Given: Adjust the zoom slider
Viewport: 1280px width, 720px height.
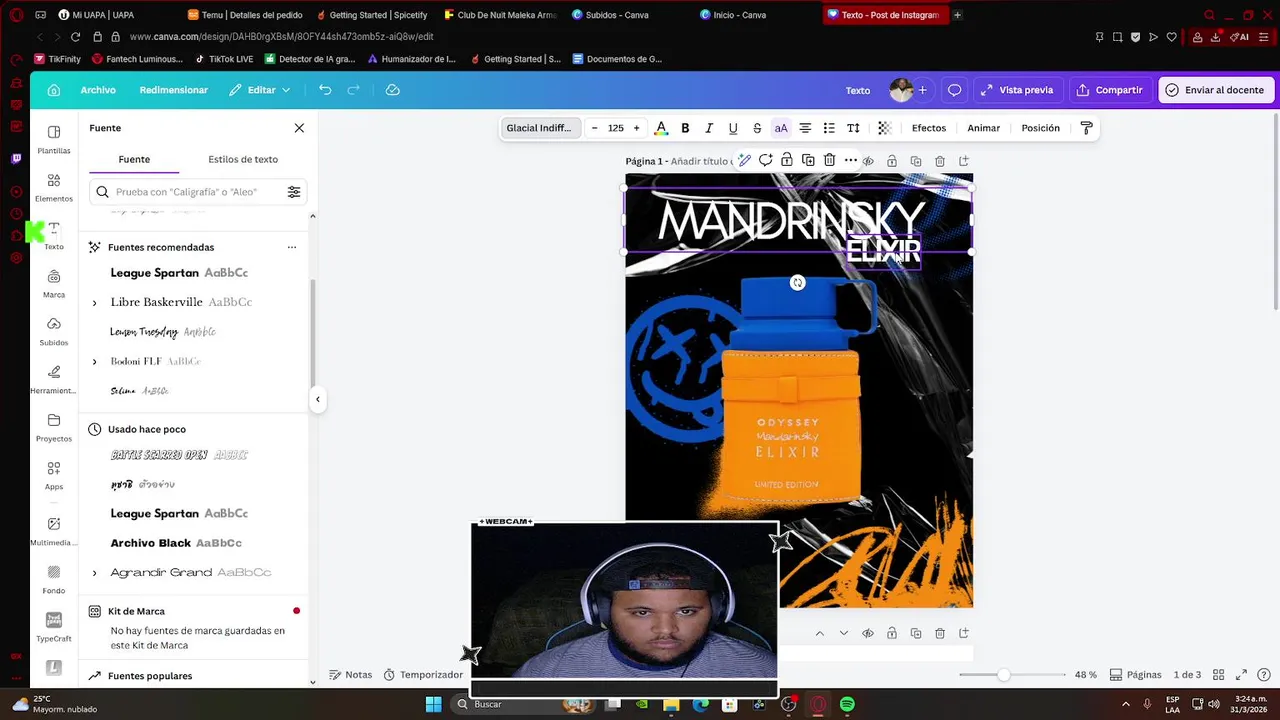Looking at the screenshot, I should 1003,675.
